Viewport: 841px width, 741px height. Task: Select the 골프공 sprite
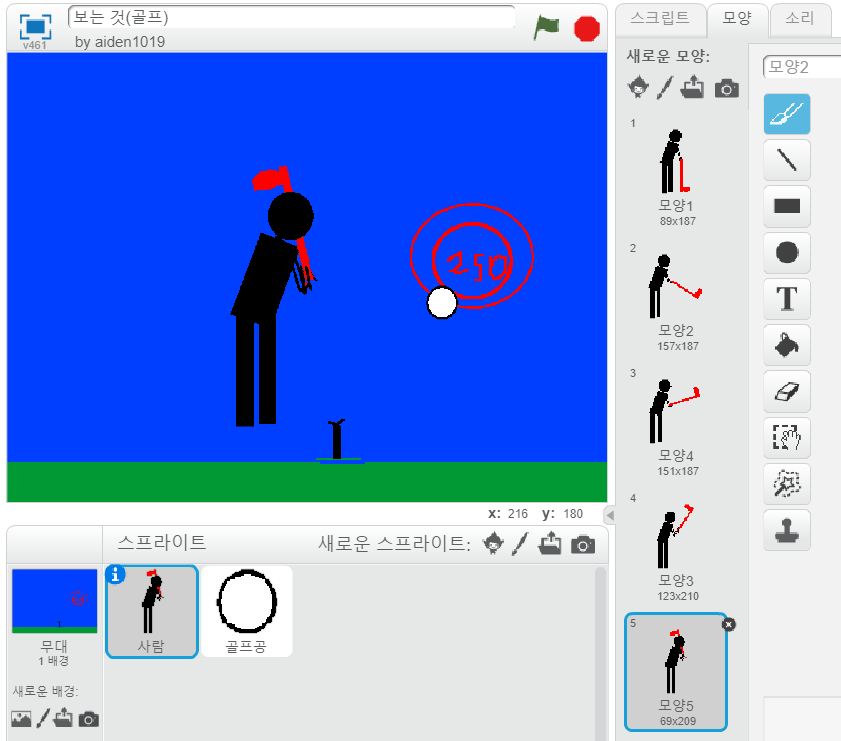246,610
